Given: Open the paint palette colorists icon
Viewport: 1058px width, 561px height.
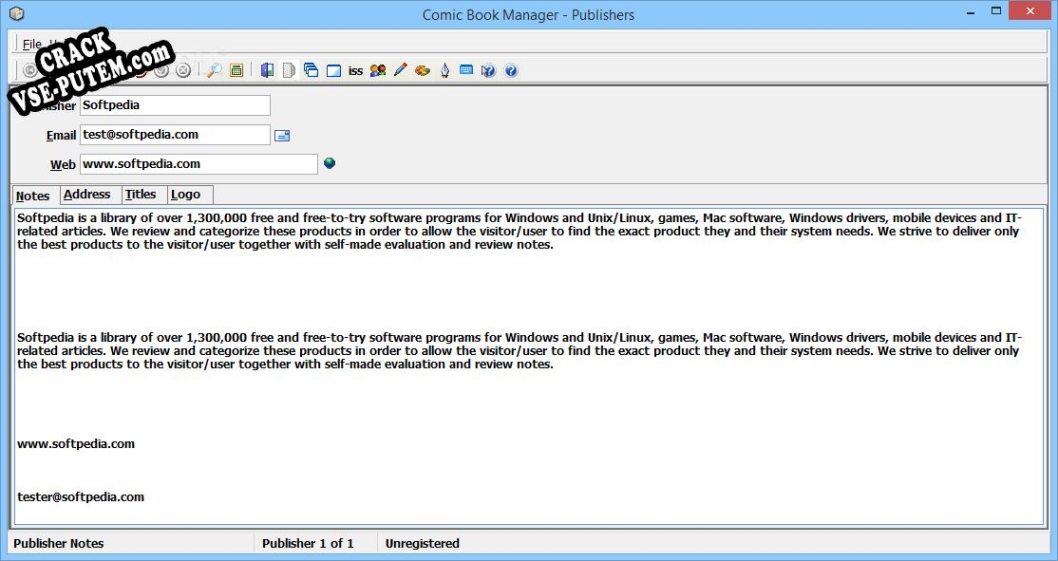Looking at the screenshot, I should pos(422,70).
